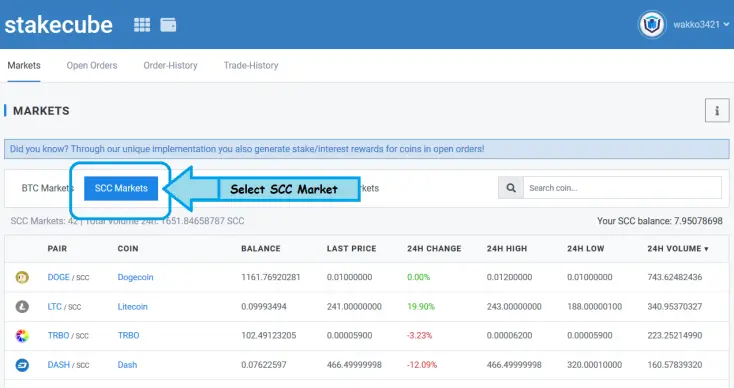Screen dimensions: 734x388
Task: Click the -3.23% change value
Action: point(419,336)
